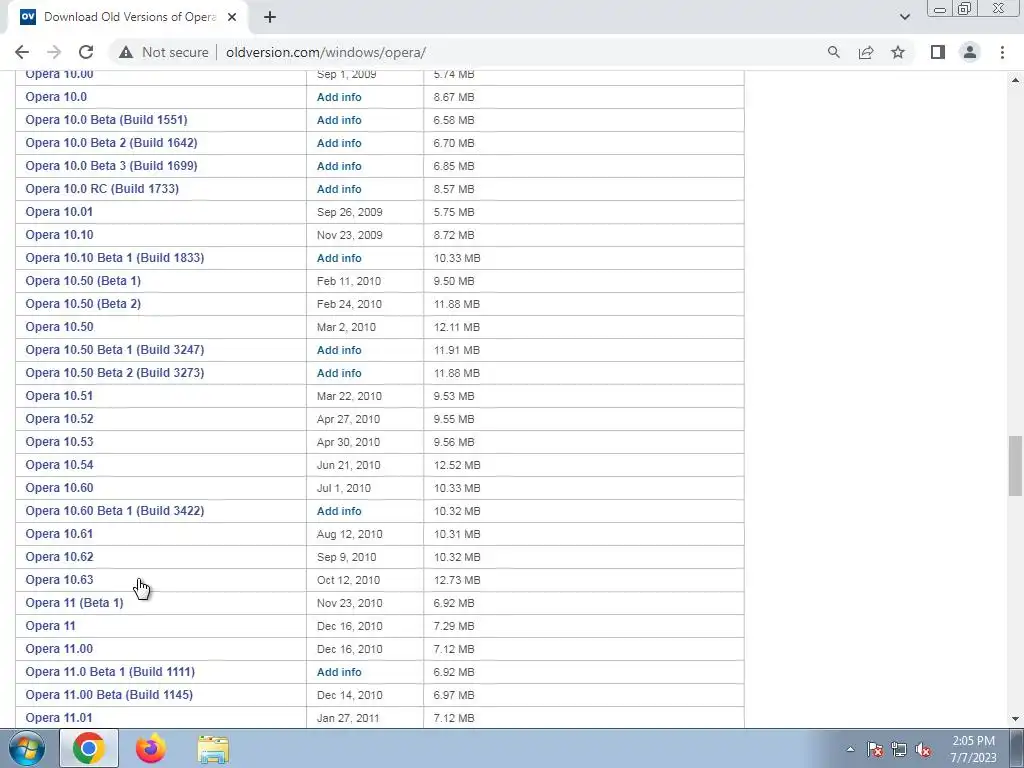Open Opera 10.0 Beta 2 (Build 1642)
Screen dimensions: 1024x768
click(x=111, y=142)
